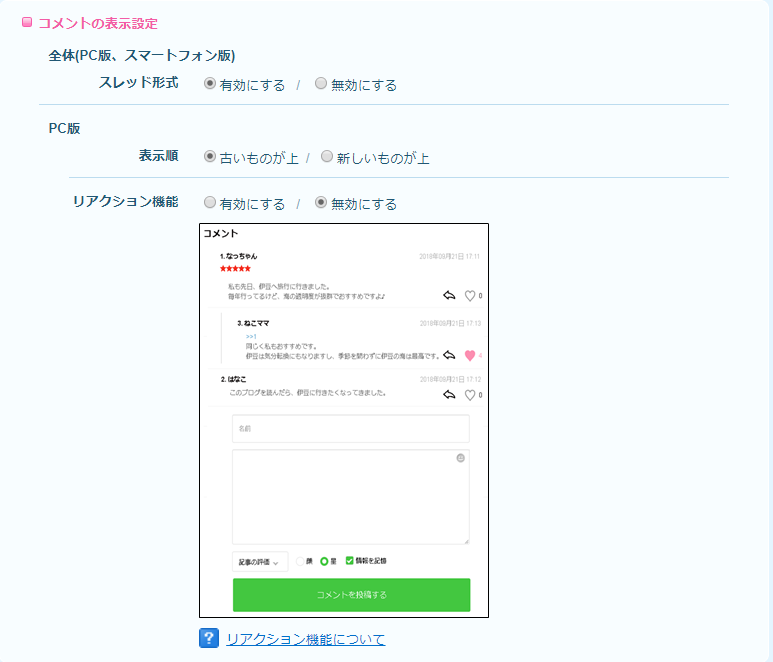Click the リアクション機能 label
The image size is (773, 662).
coord(126,201)
